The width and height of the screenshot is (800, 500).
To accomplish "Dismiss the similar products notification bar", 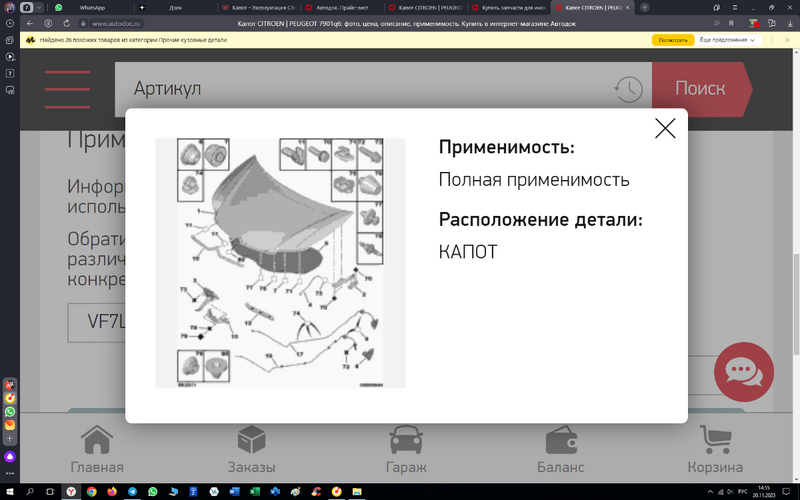I will click(x=787, y=40).
